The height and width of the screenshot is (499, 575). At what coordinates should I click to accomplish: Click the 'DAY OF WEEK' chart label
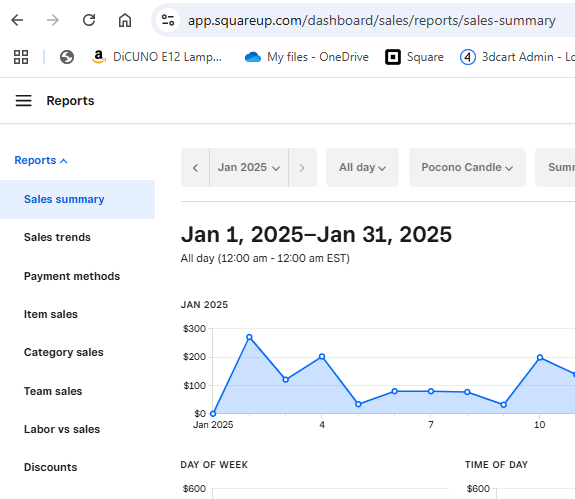point(214,465)
